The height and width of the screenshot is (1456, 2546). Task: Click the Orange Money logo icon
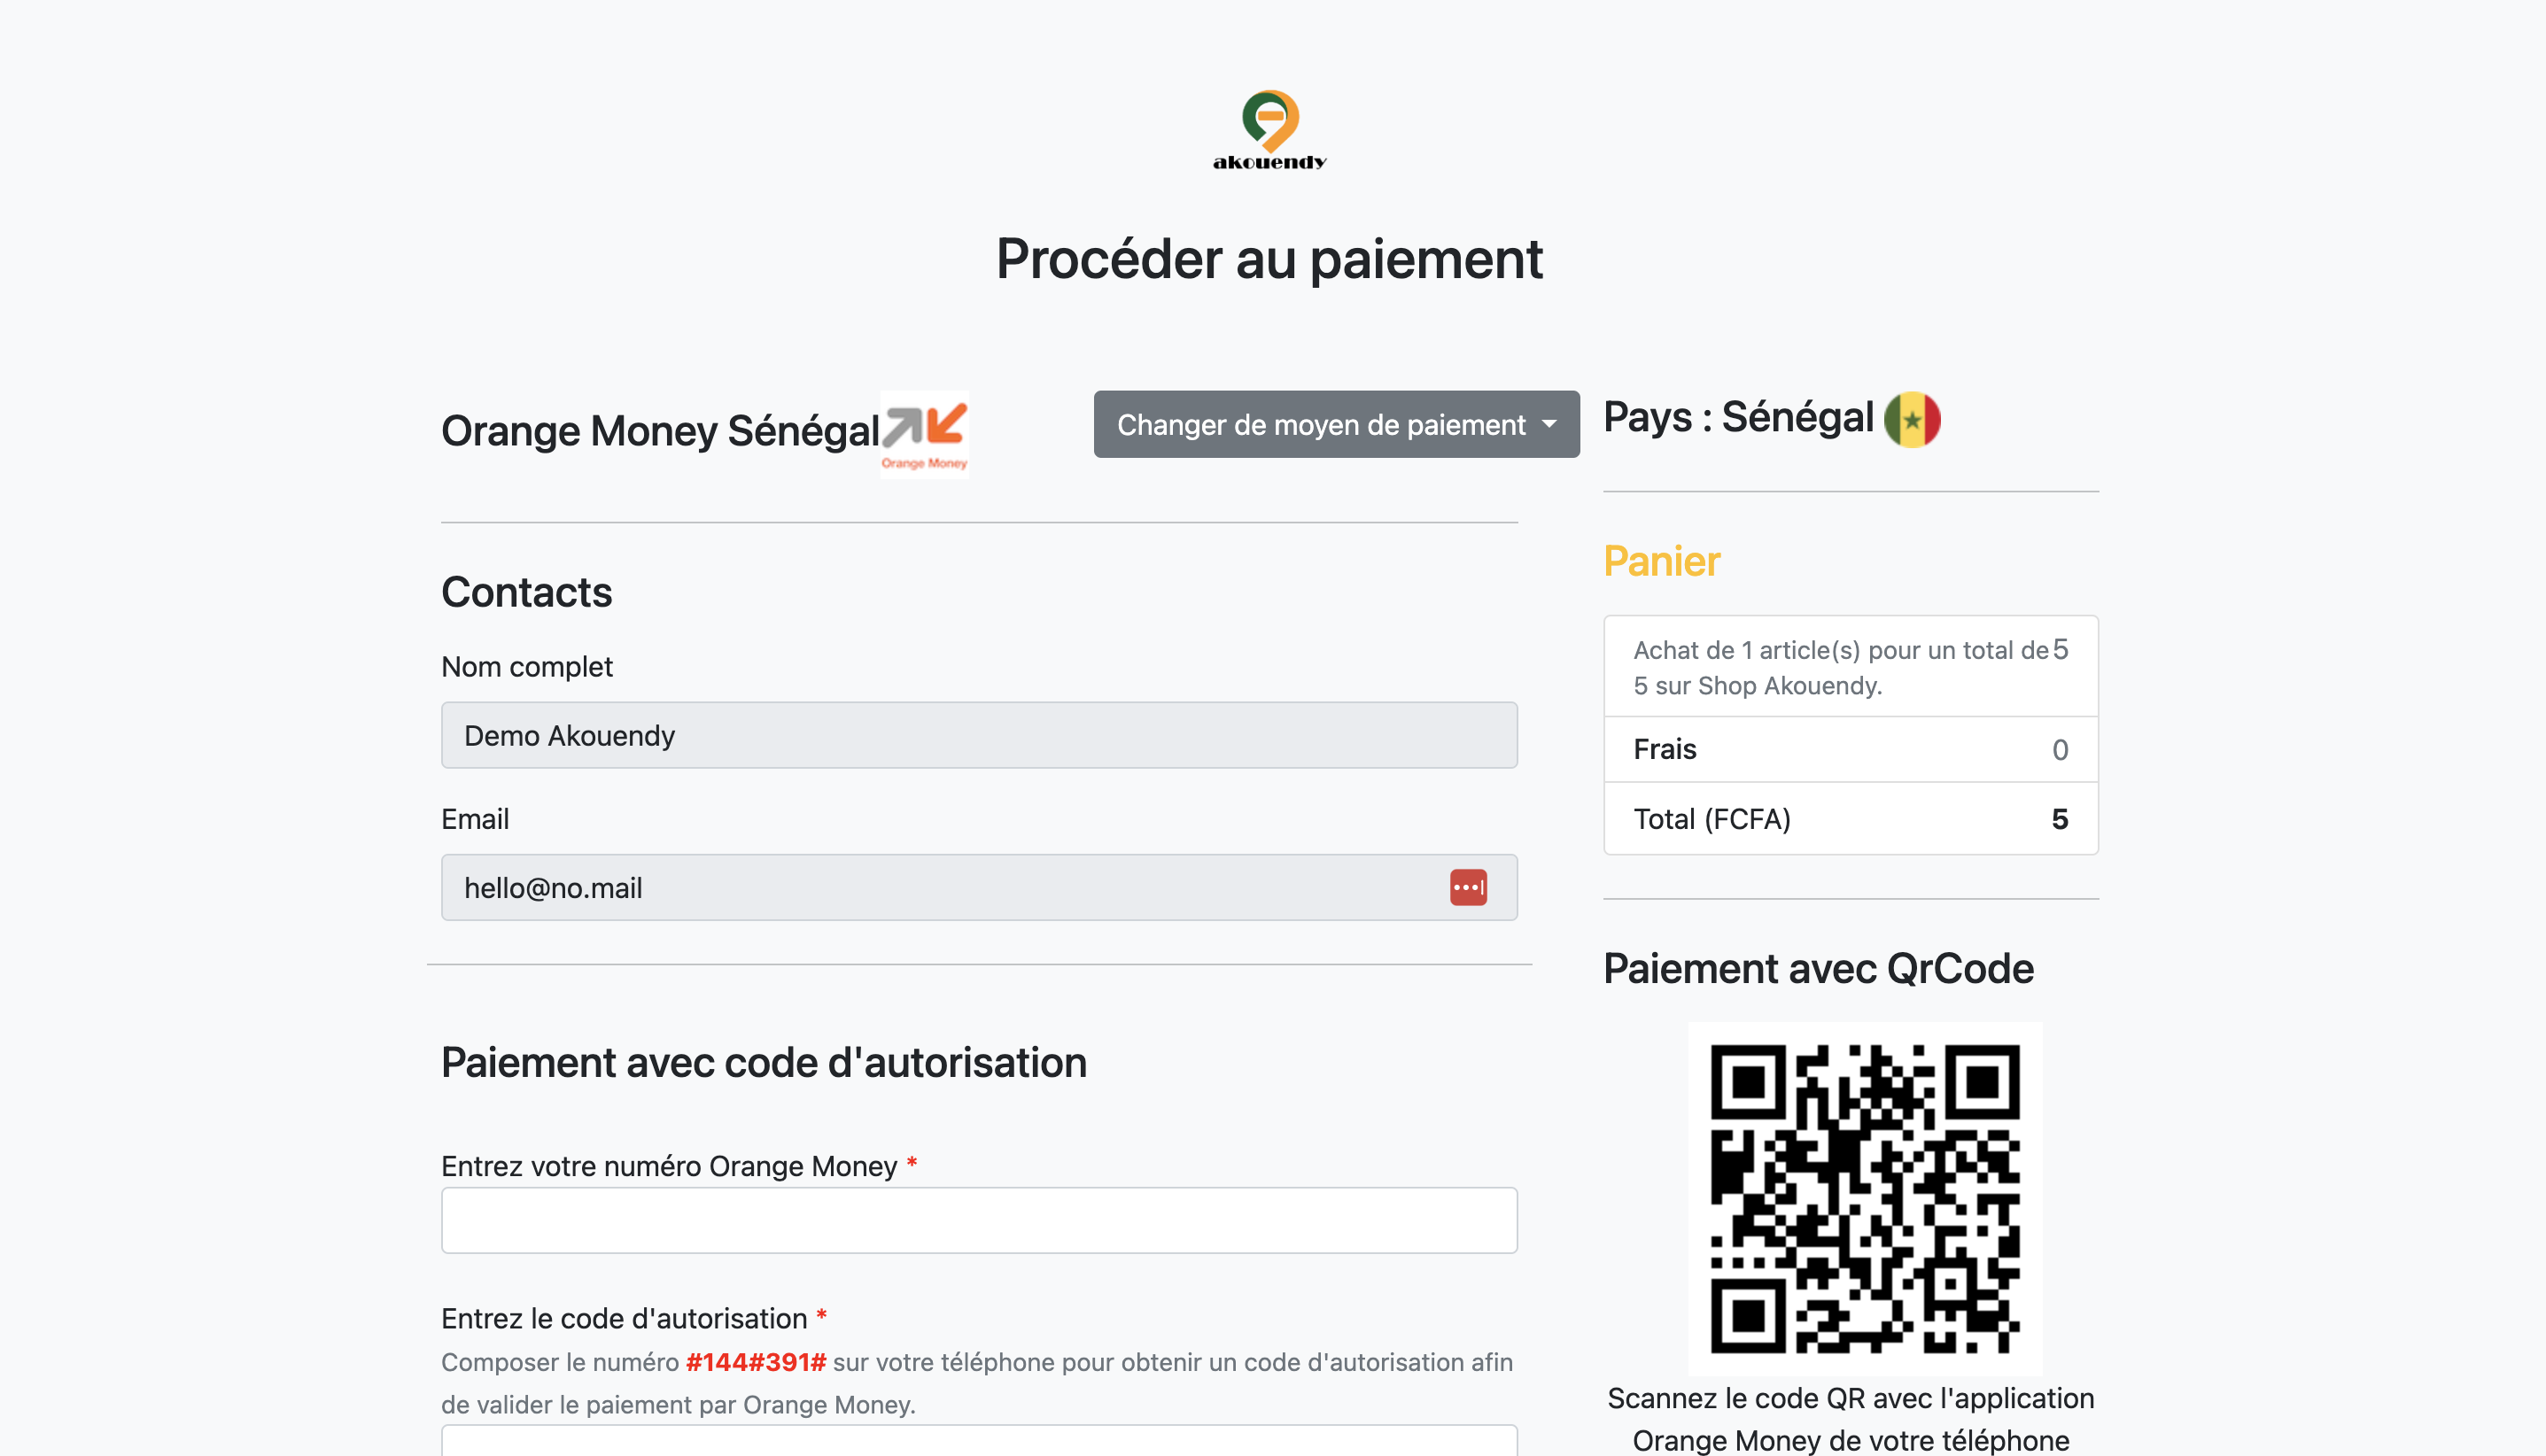click(924, 434)
